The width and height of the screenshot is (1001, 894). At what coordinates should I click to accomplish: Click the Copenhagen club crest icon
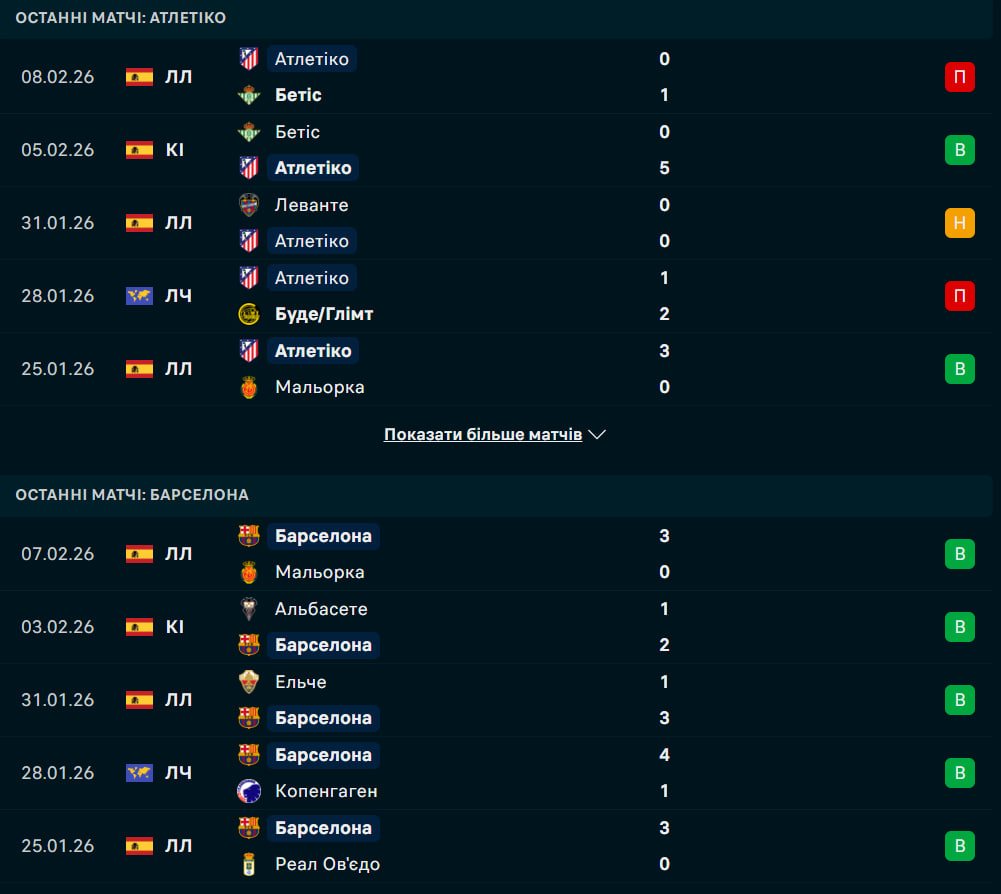[249, 791]
